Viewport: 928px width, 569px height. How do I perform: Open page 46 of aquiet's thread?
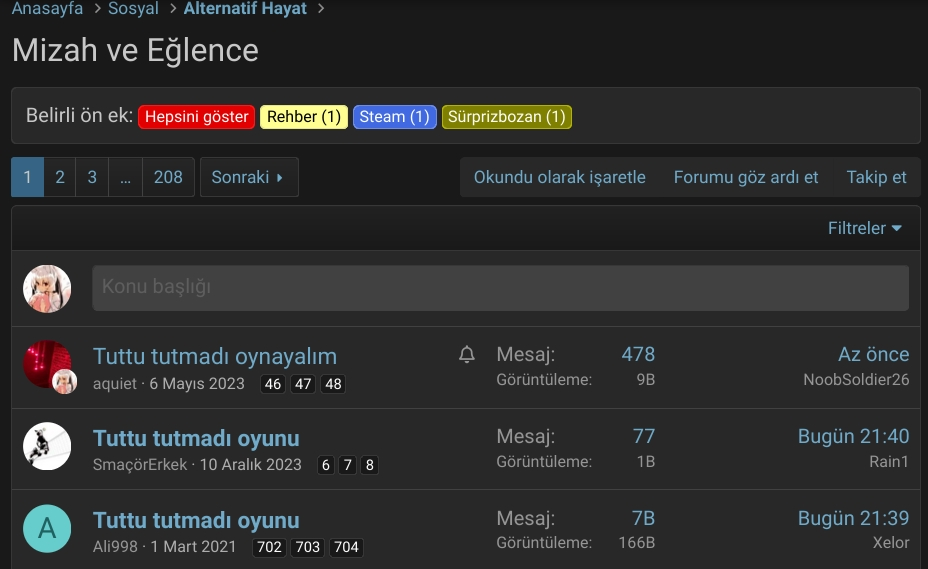[x=273, y=384]
